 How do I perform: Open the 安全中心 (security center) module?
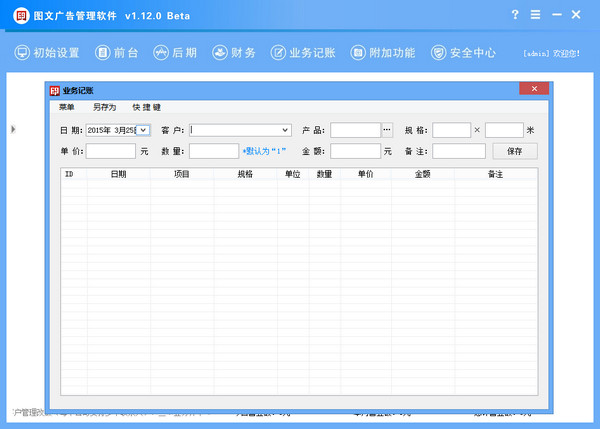point(463,53)
